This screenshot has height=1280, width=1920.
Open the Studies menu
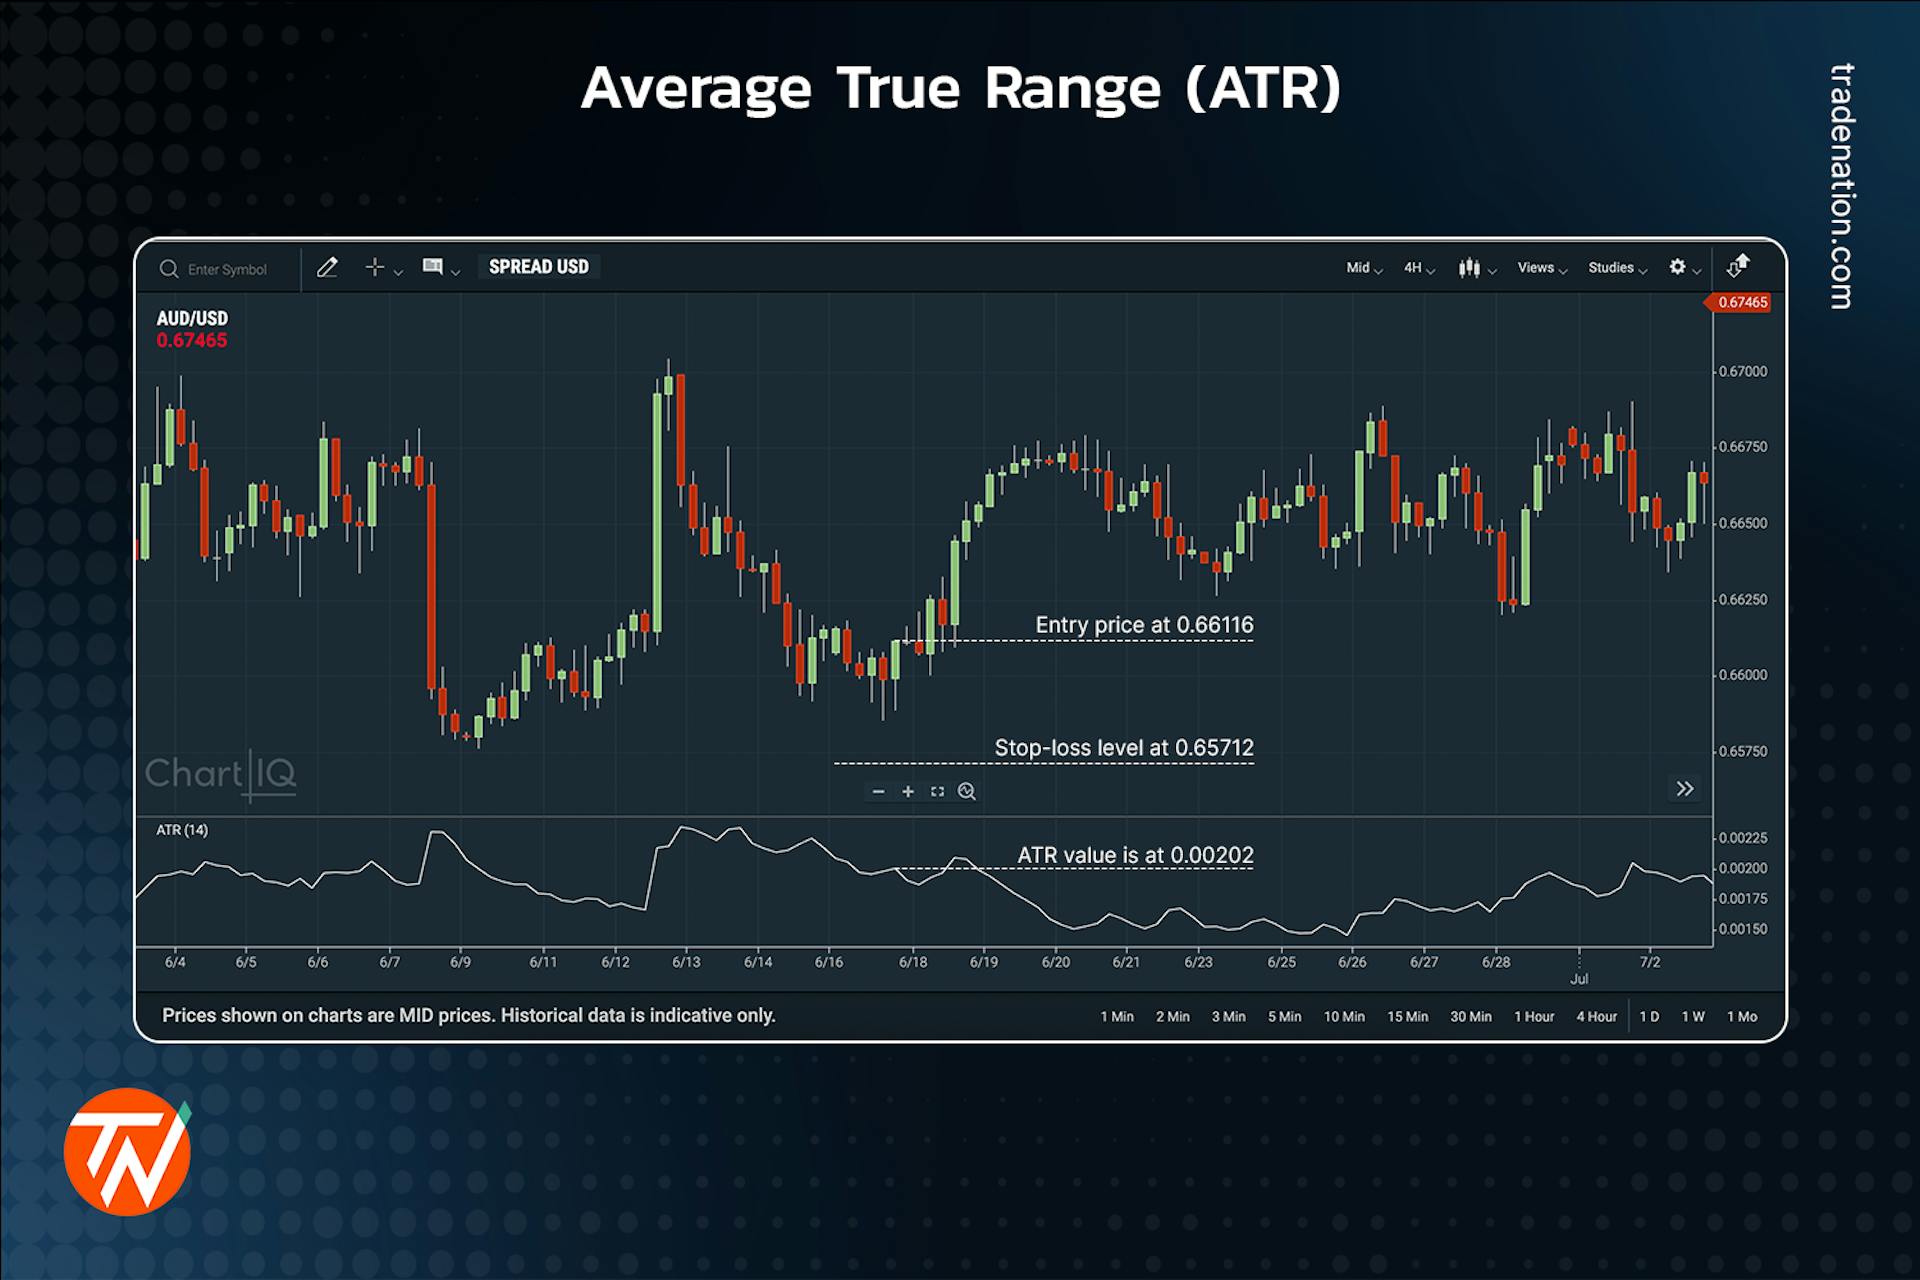pyautogui.click(x=1610, y=268)
